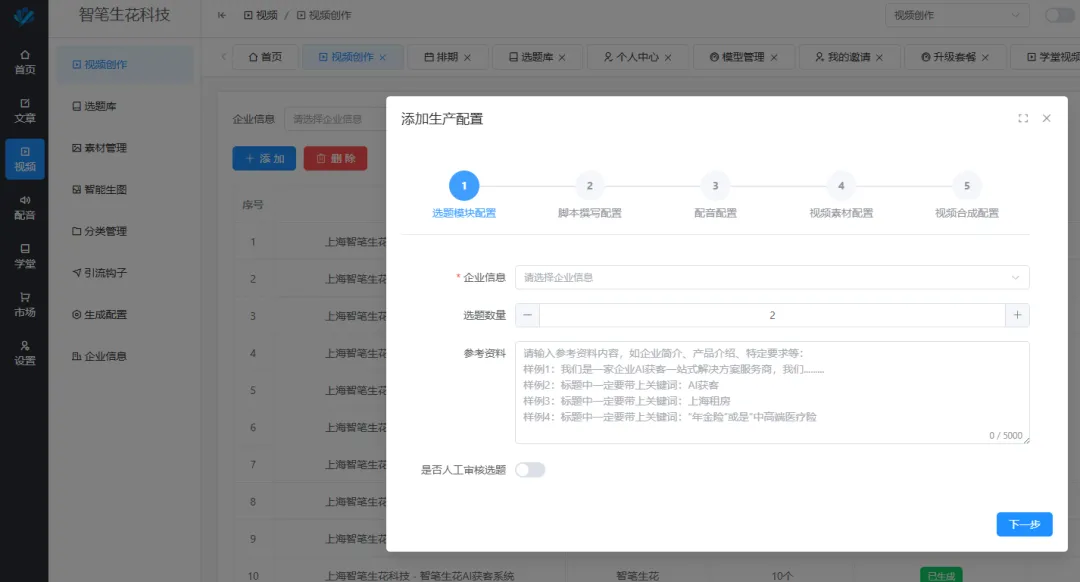Flip the toggle switch at the top right
The height and width of the screenshot is (582, 1080).
point(1058,16)
